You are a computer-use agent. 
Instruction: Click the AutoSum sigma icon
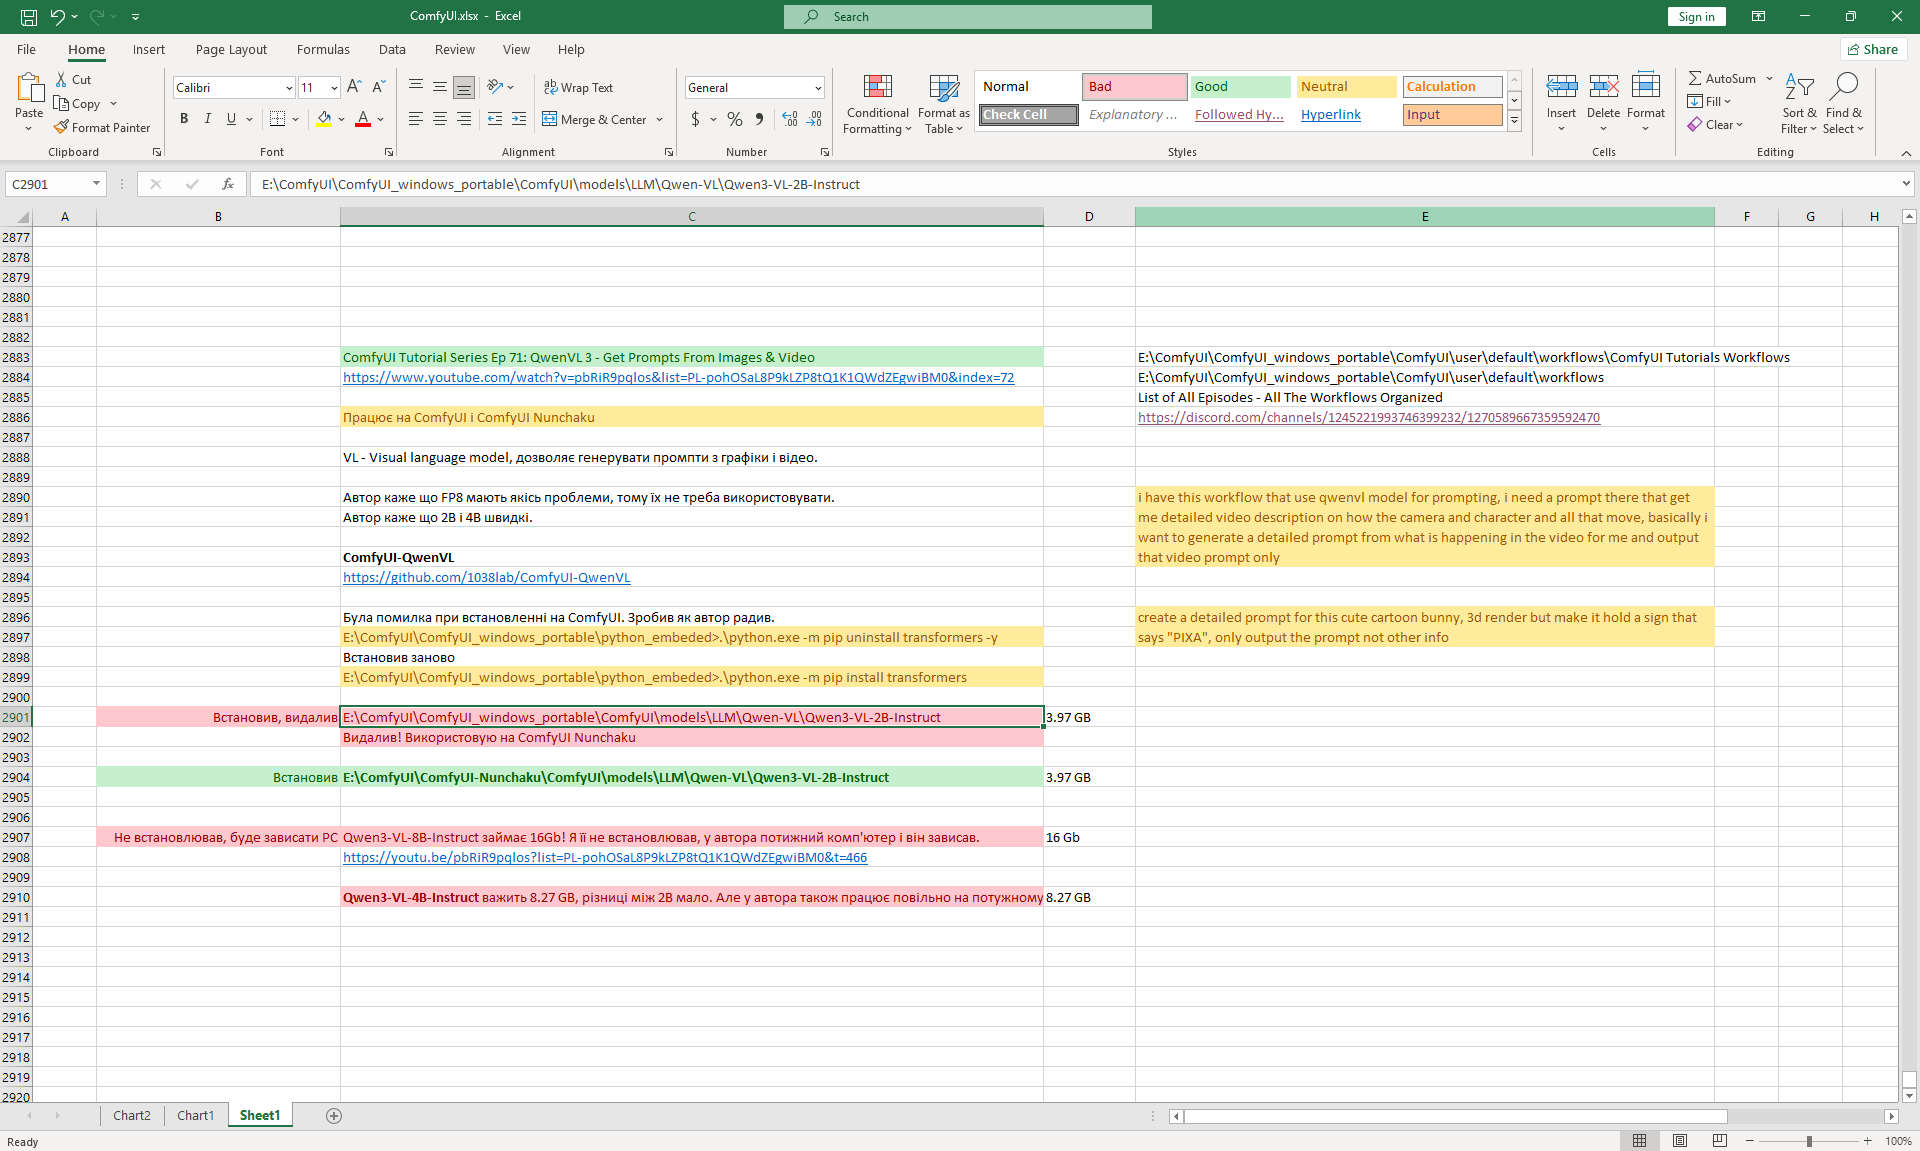coord(1695,78)
